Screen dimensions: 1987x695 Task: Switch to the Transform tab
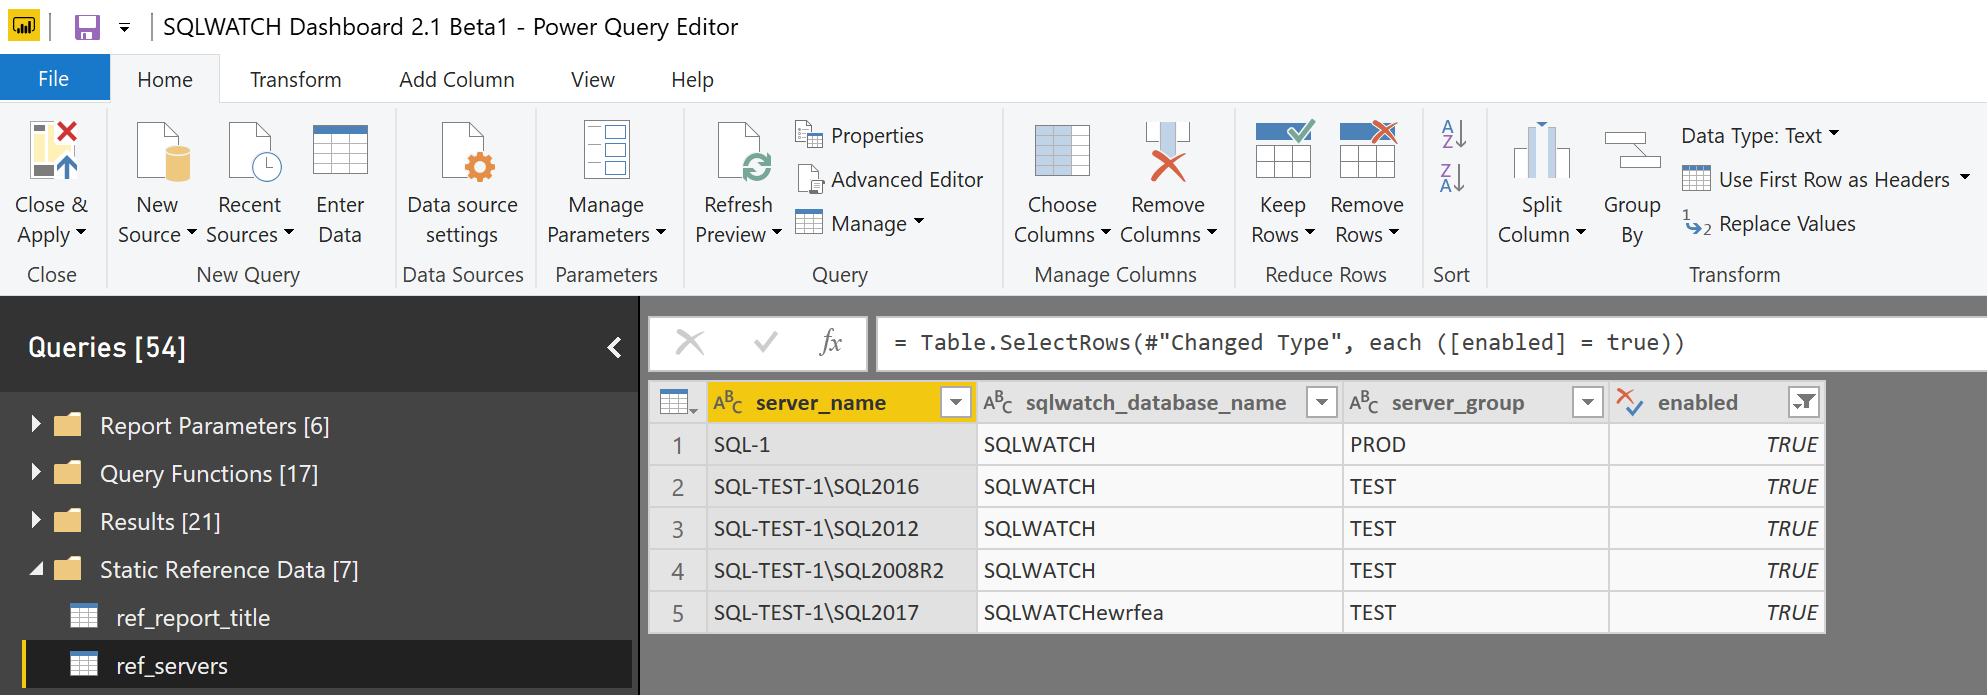(295, 80)
